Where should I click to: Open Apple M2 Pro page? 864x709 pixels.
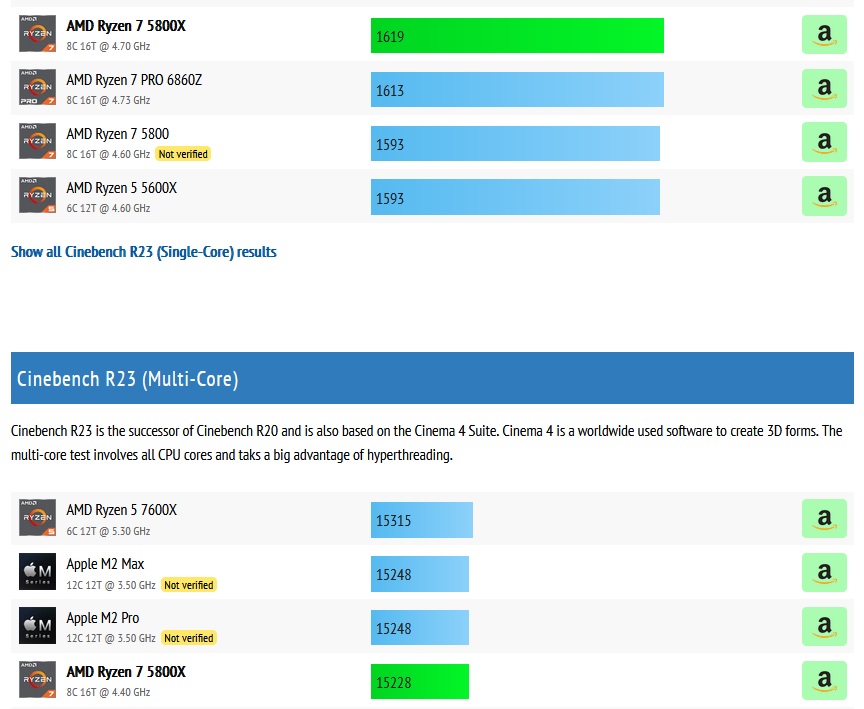pyautogui.click(x=103, y=618)
